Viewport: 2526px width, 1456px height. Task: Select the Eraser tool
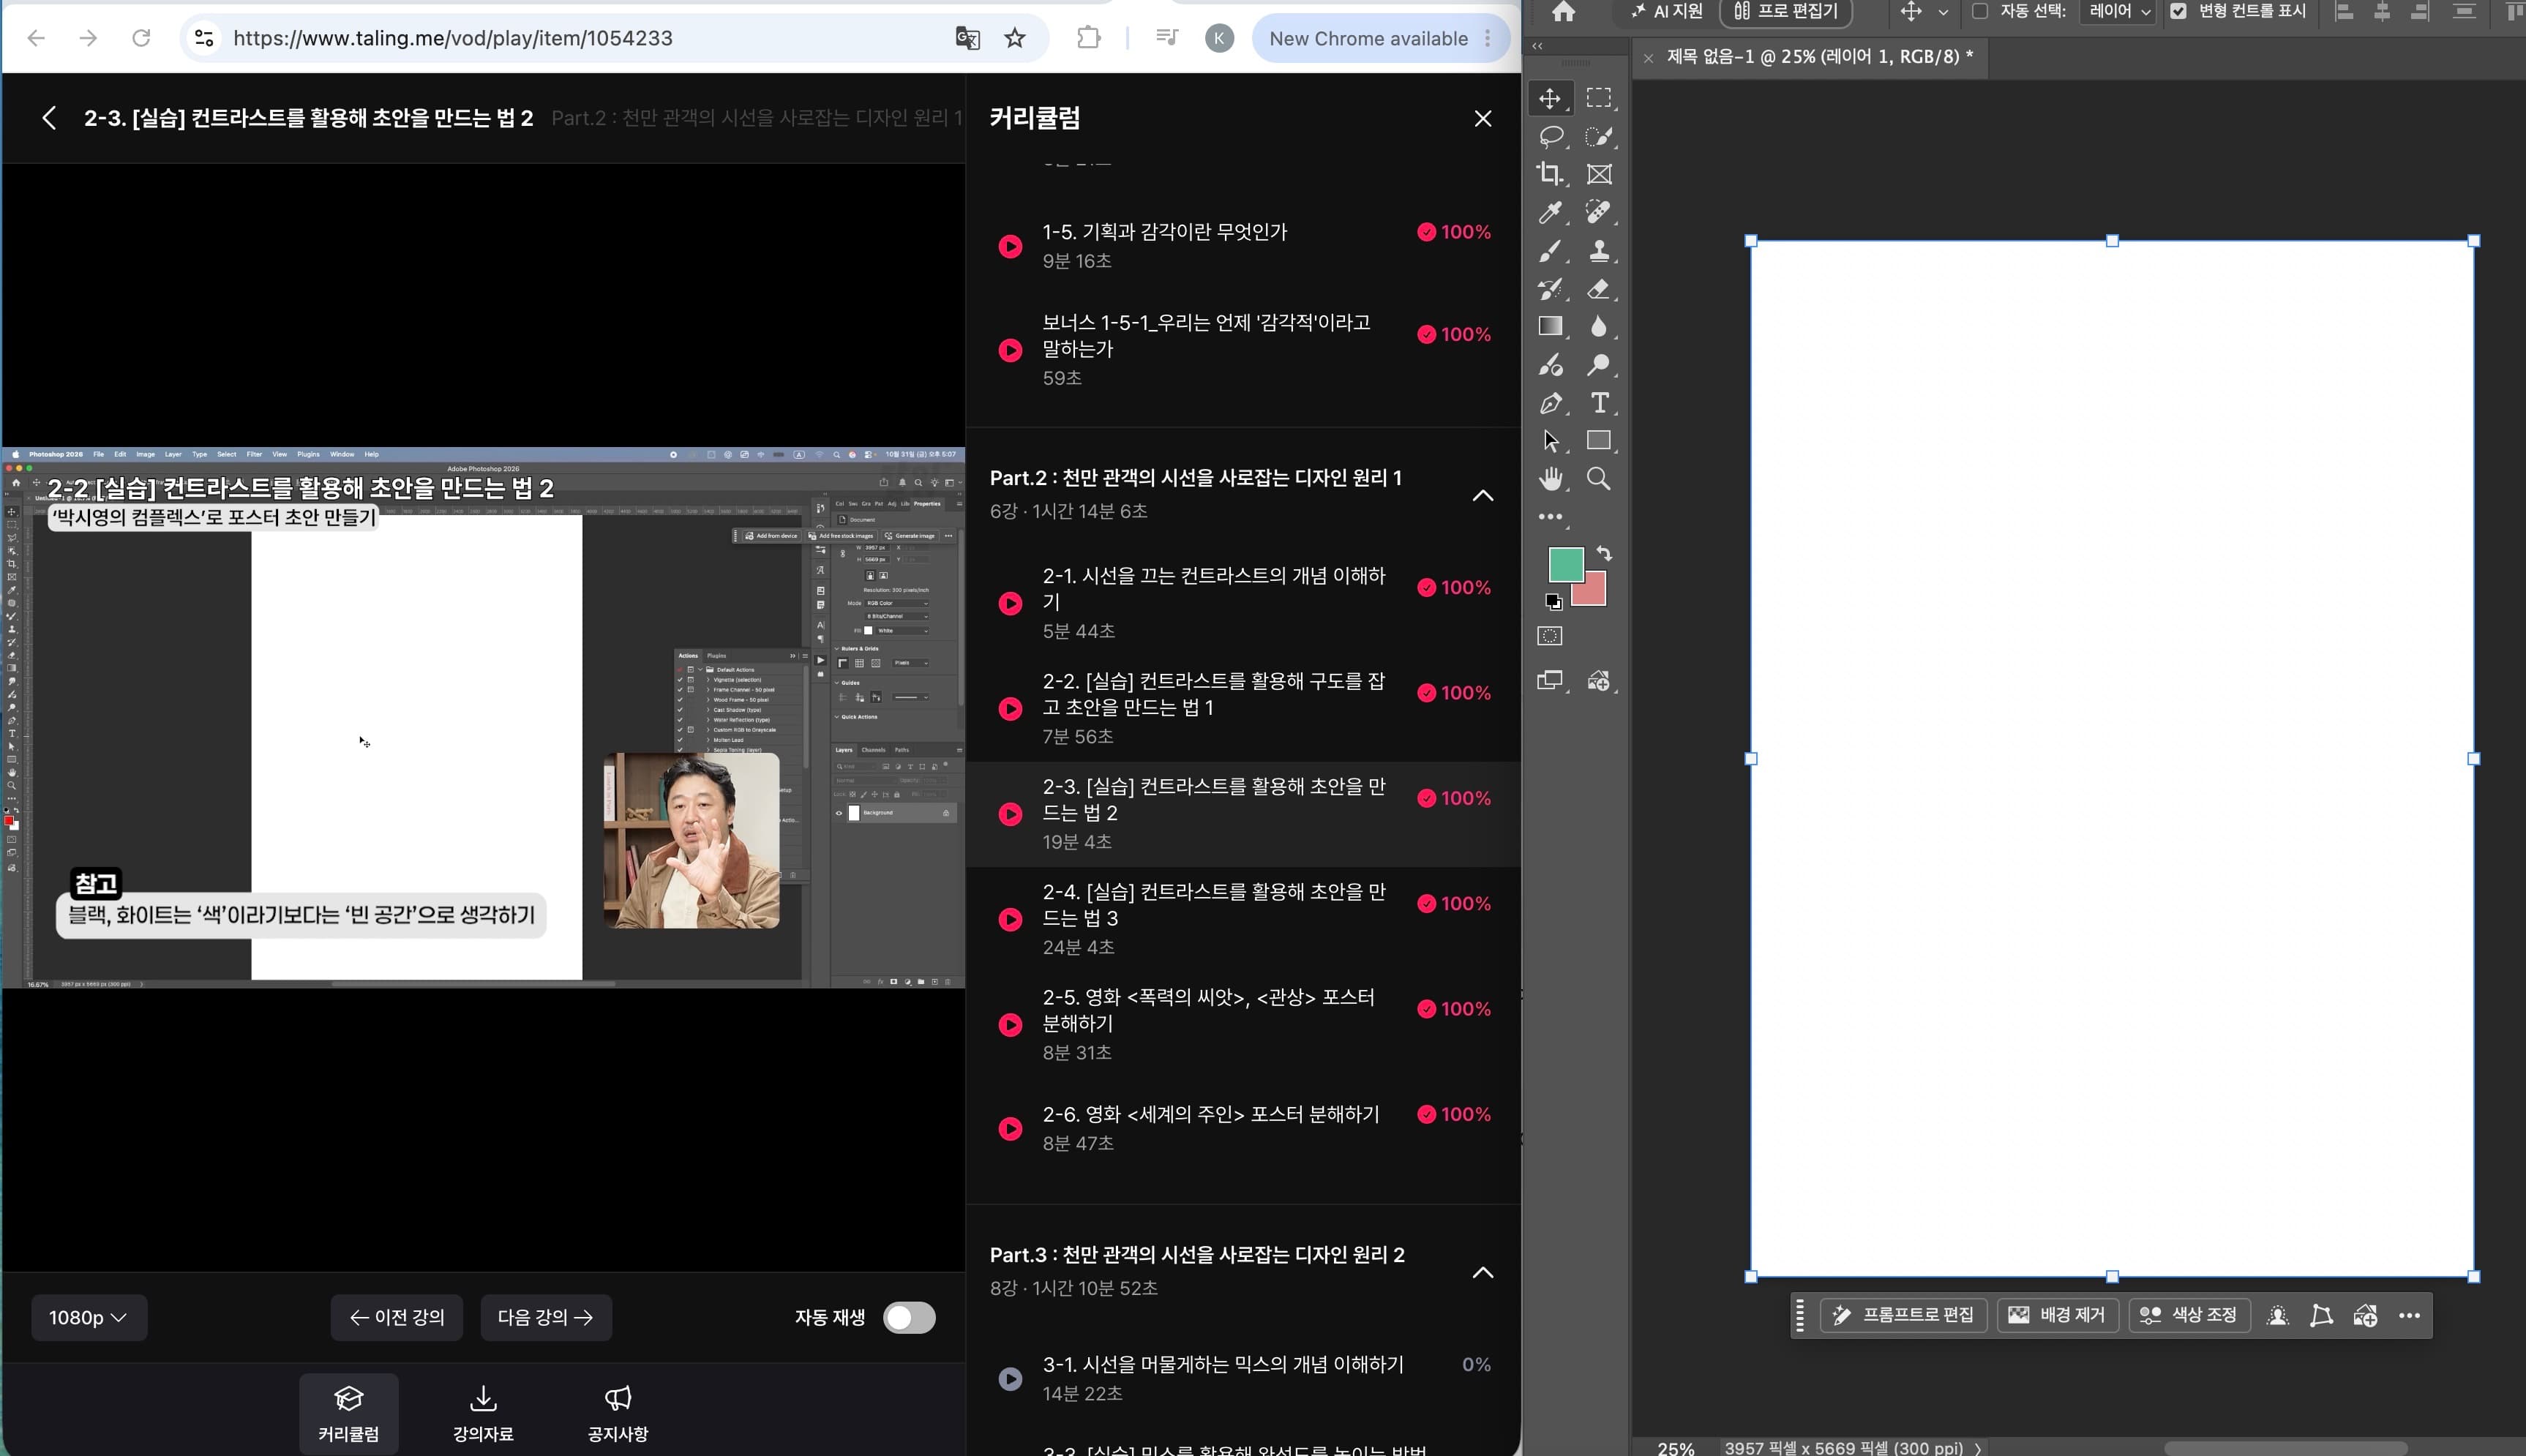coord(1599,289)
